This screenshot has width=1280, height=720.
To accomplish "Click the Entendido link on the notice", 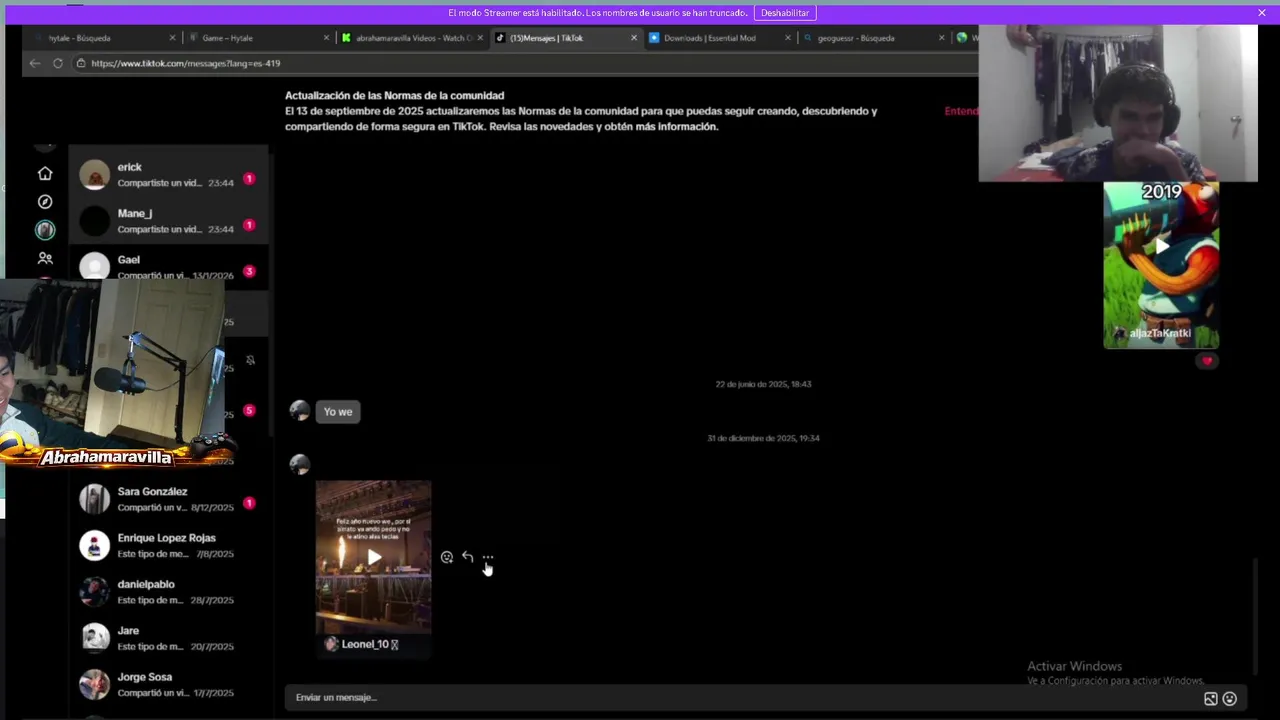I will [x=961, y=111].
